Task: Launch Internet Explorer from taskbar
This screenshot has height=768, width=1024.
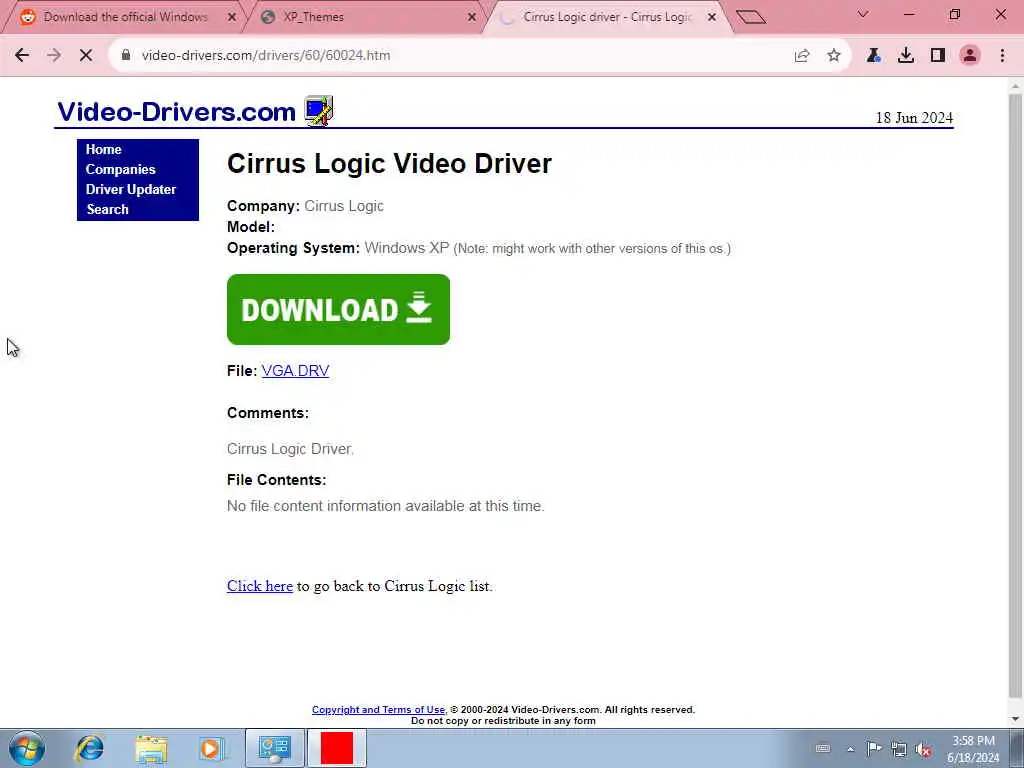Action: coord(89,748)
